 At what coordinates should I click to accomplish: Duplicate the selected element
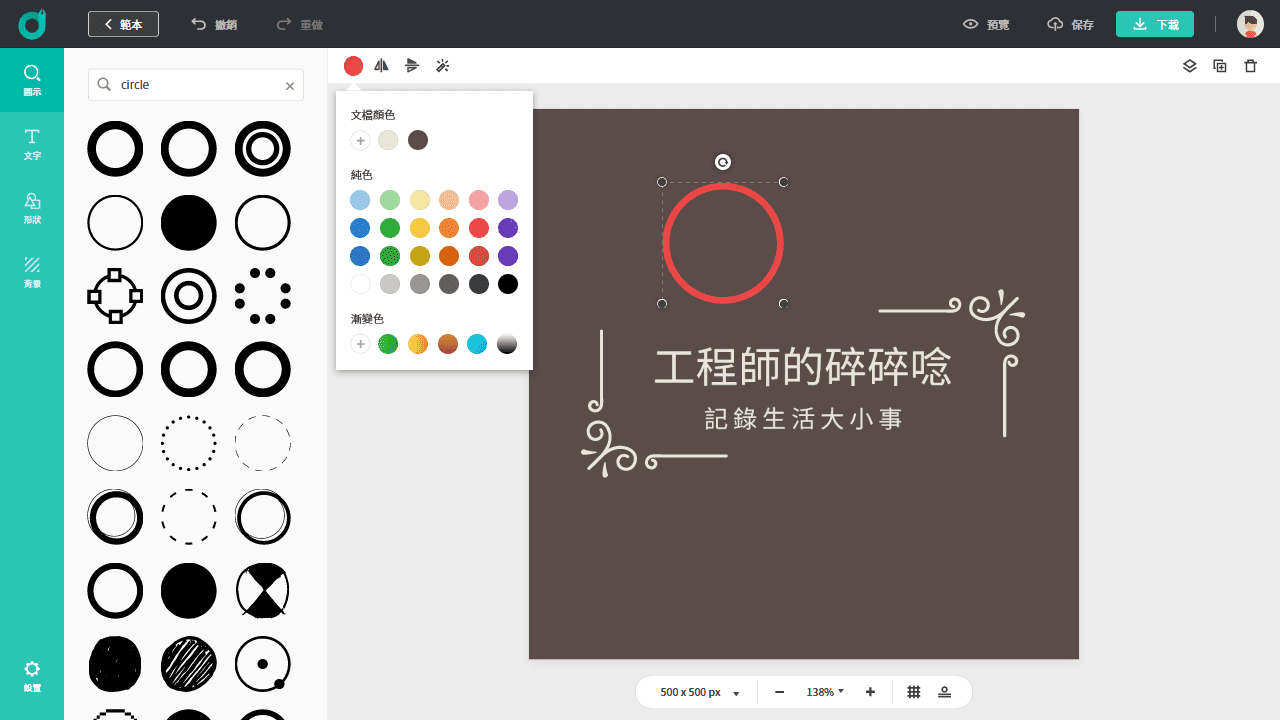click(1219, 65)
